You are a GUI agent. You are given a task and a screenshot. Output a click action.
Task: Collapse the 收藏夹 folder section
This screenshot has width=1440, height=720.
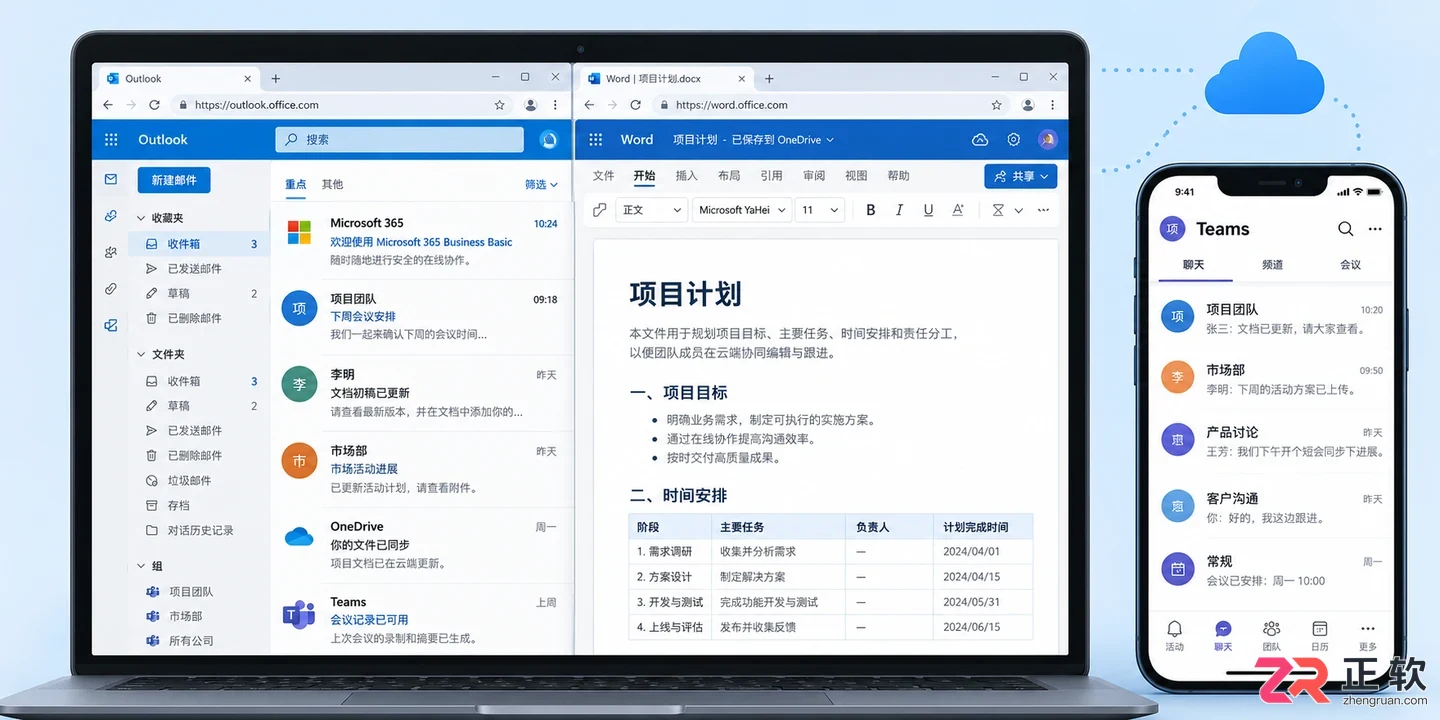[x=141, y=218]
